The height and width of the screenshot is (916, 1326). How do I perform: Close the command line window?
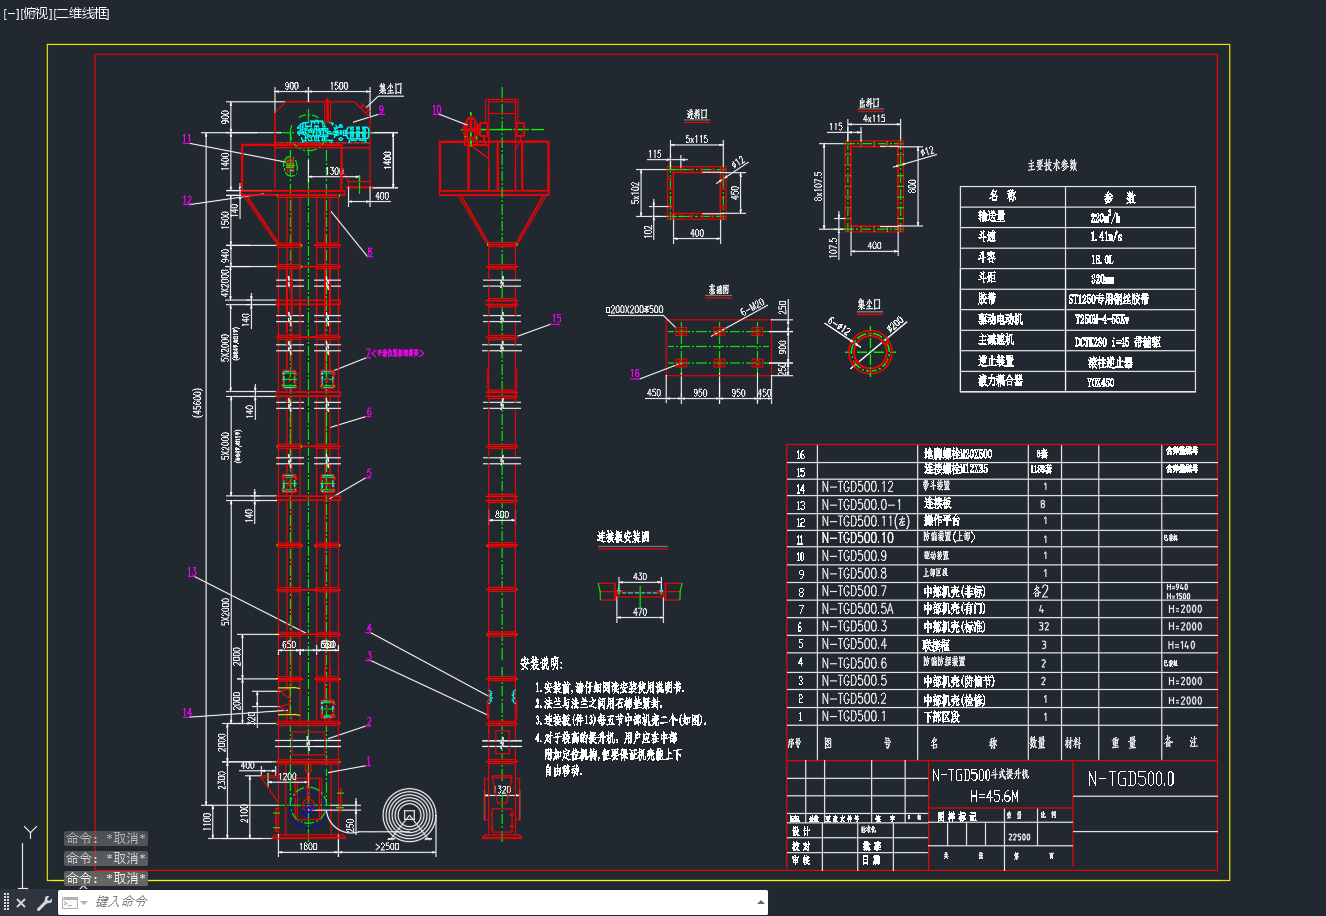pyautogui.click(x=21, y=903)
